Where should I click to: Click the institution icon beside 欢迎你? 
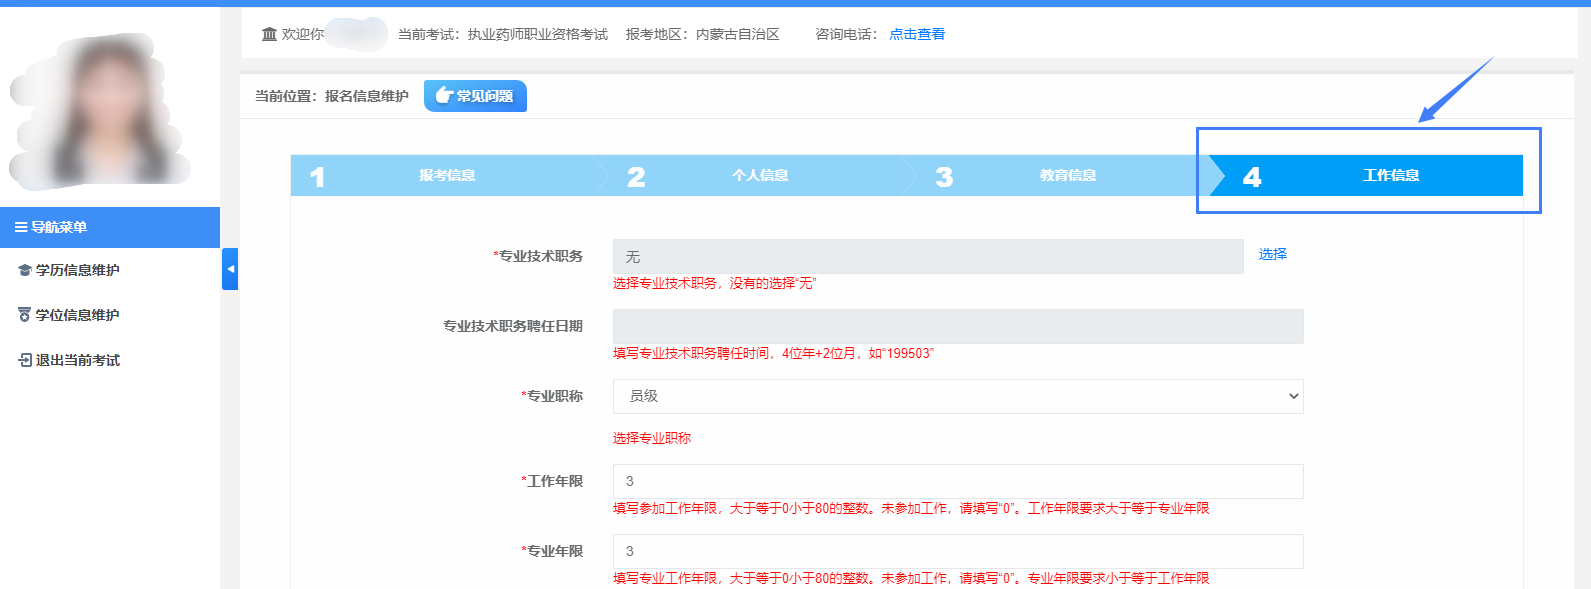pos(269,34)
